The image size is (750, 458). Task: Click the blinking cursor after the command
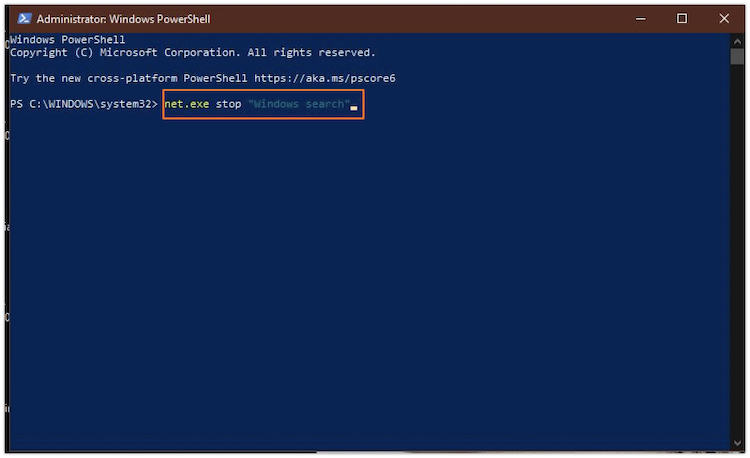[354, 106]
